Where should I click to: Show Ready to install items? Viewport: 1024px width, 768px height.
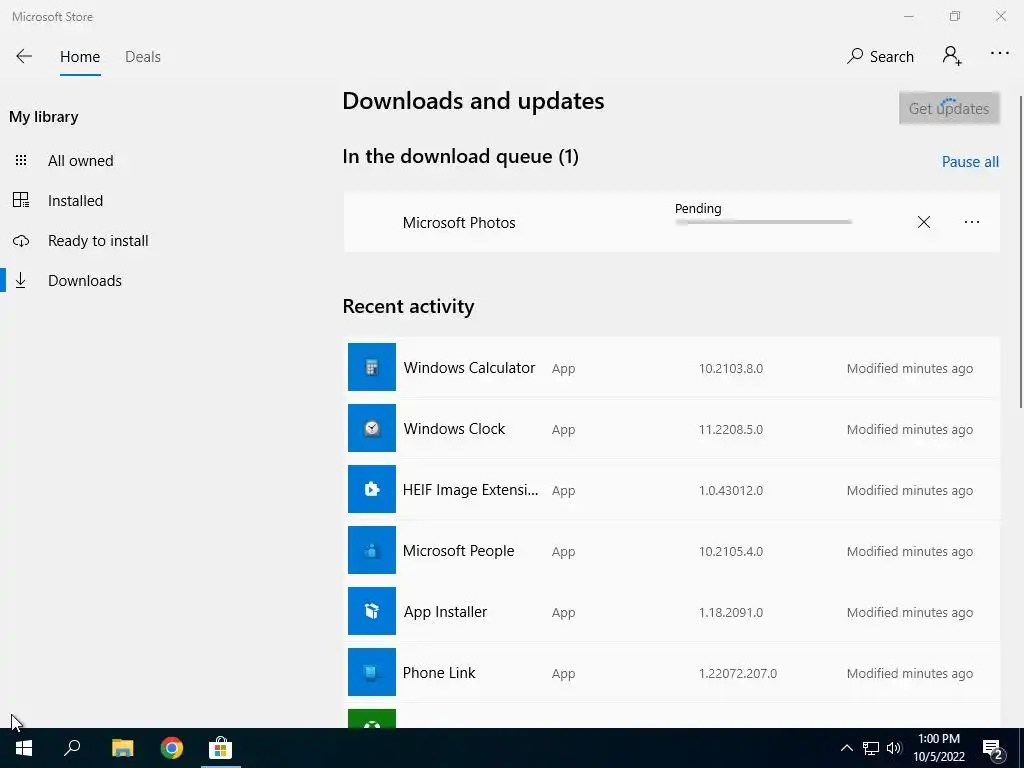click(x=98, y=240)
